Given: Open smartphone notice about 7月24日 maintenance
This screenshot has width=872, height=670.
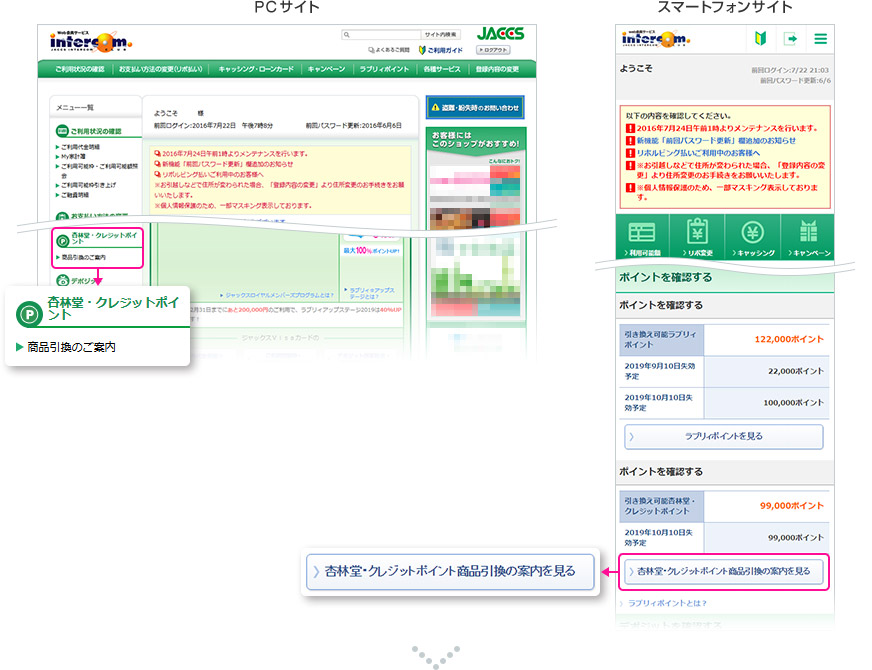Looking at the screenshot, I should (727, 128).
